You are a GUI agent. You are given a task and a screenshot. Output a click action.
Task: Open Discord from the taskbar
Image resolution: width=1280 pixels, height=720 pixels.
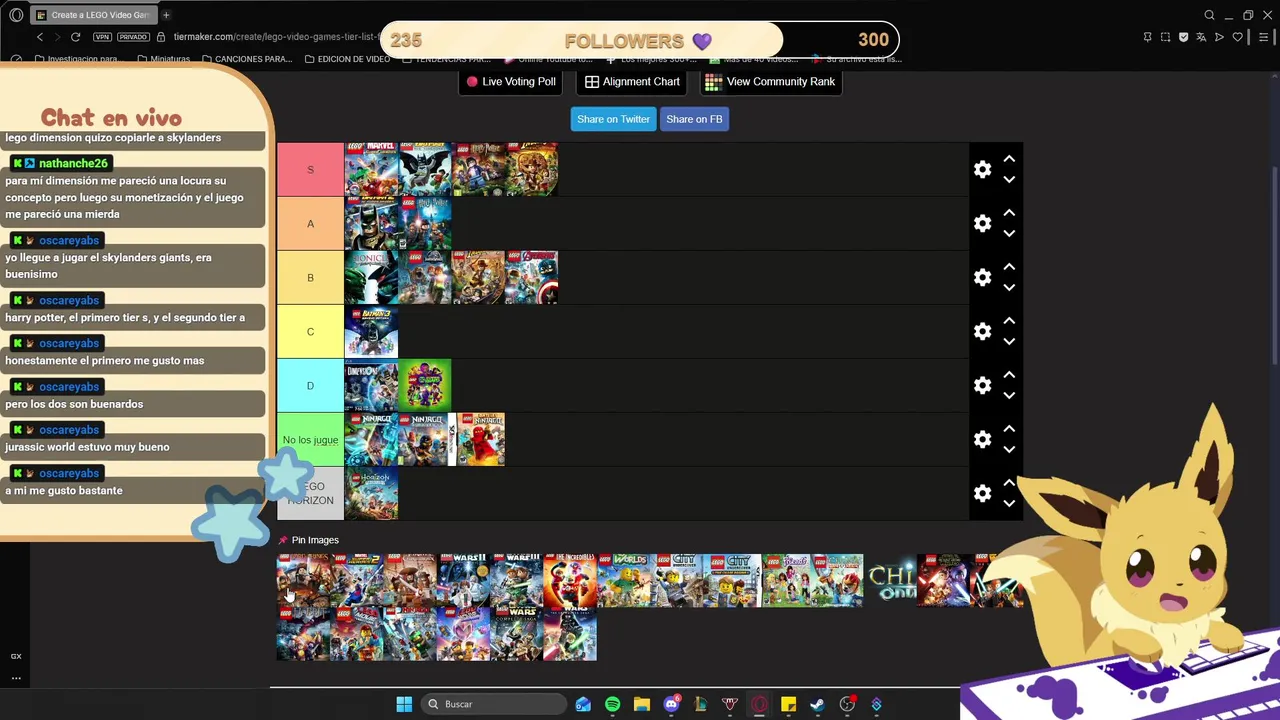pyautogui.click(x=671, y=704)
